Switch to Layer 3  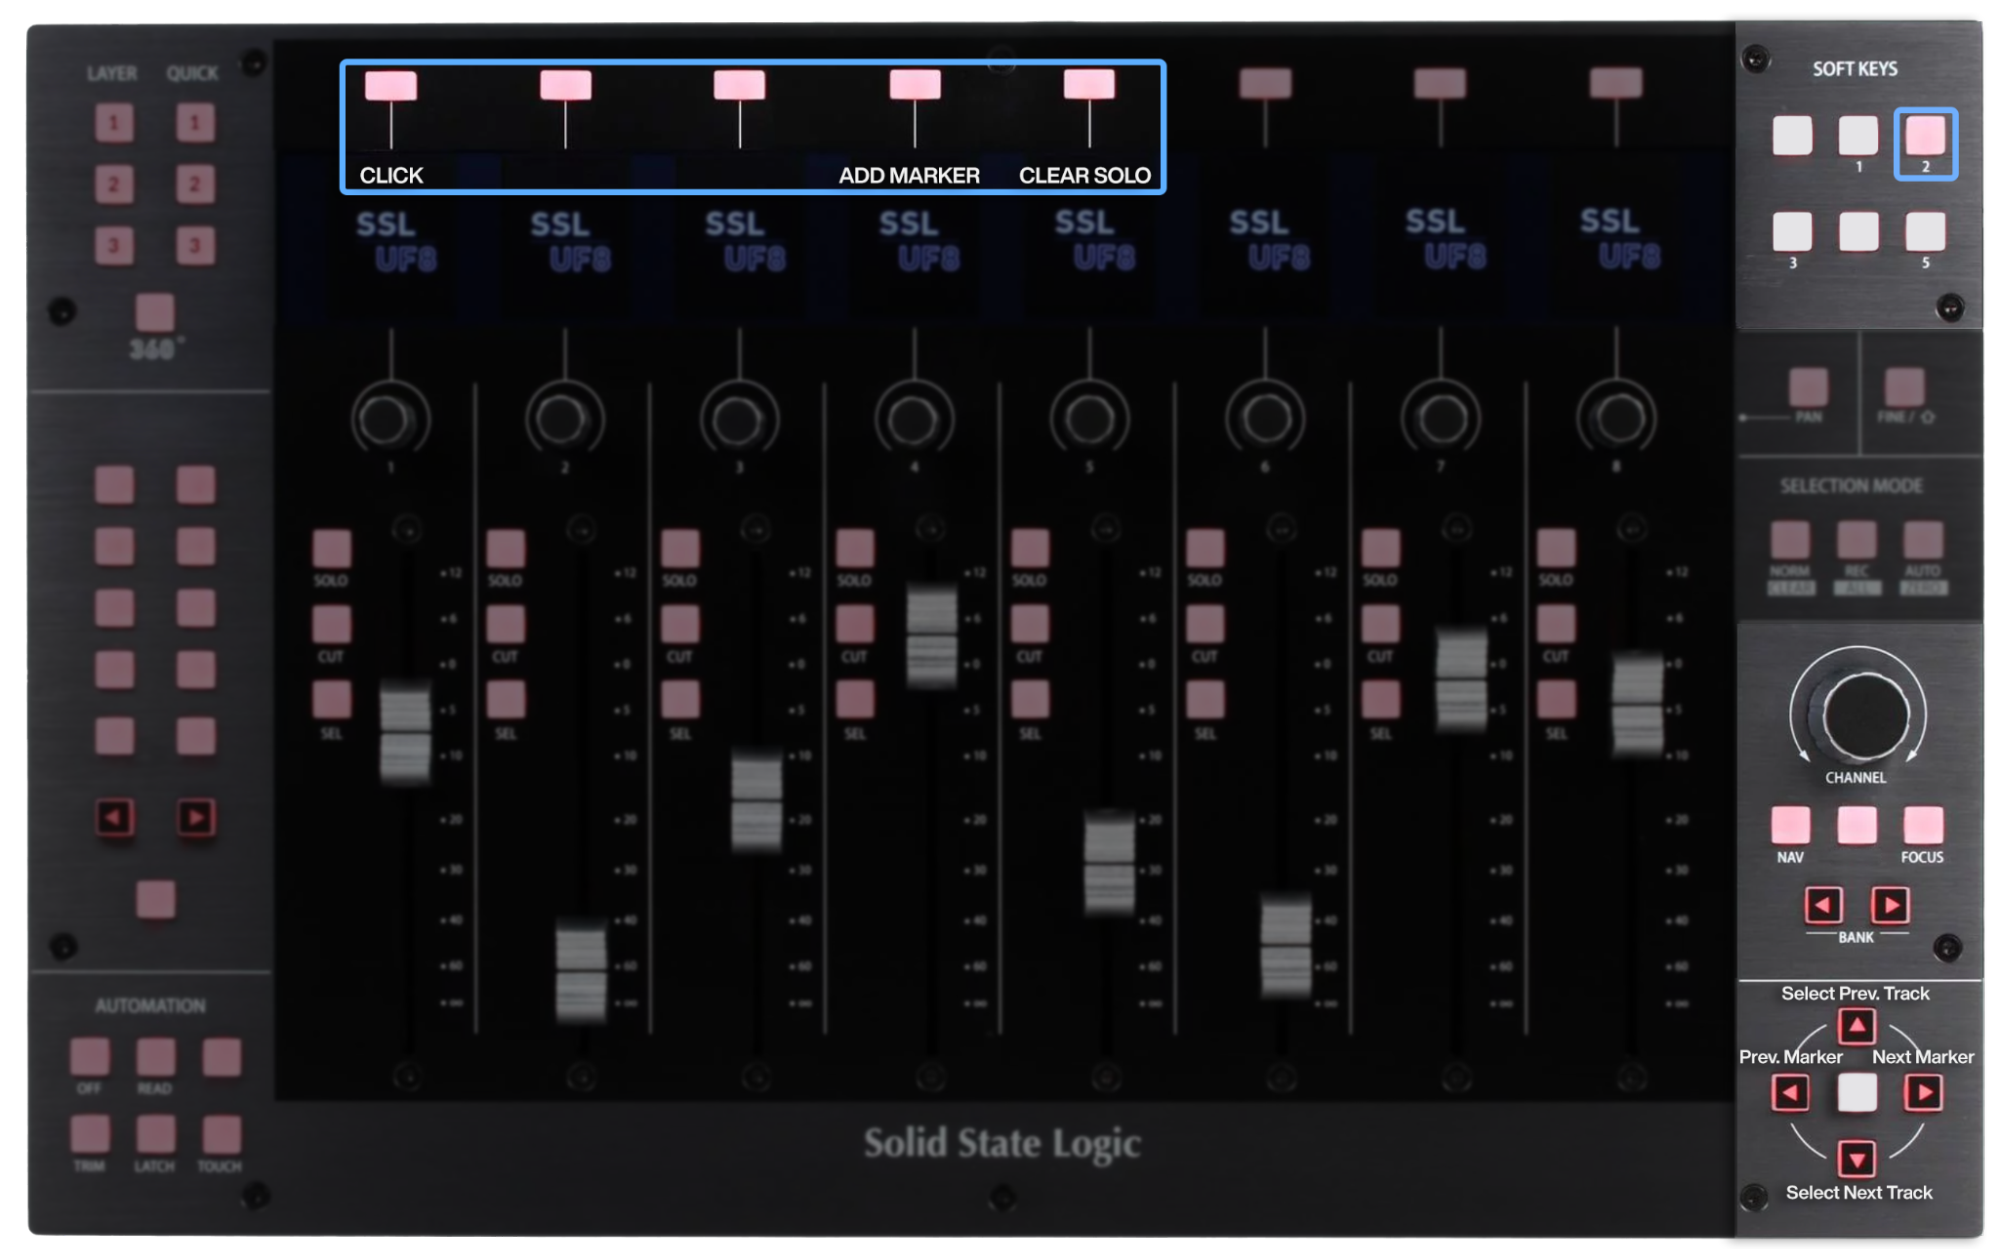coord(114,245)
